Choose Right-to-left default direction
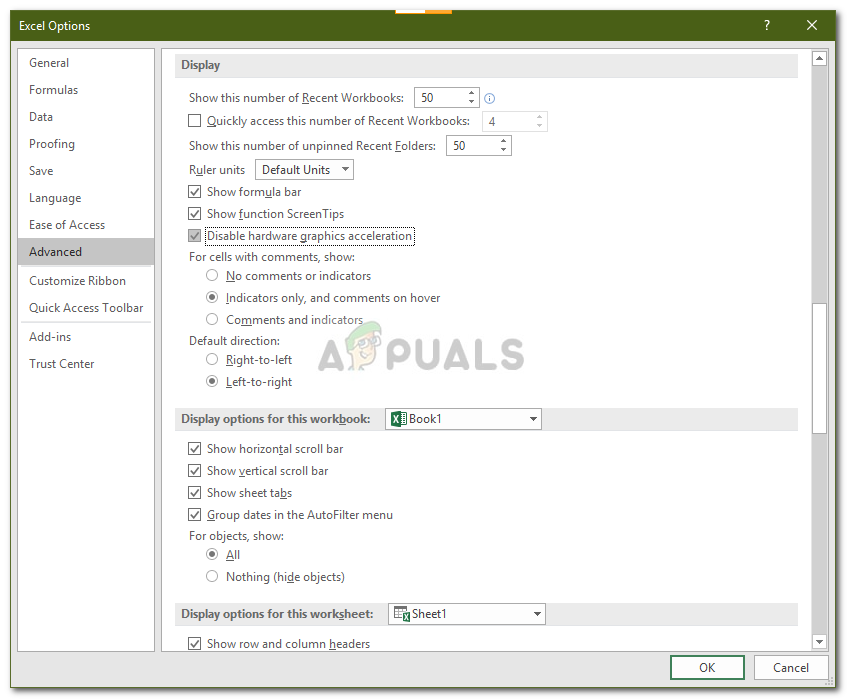The height and width of the screenshot is (699, 847). (x=212, y=360)
